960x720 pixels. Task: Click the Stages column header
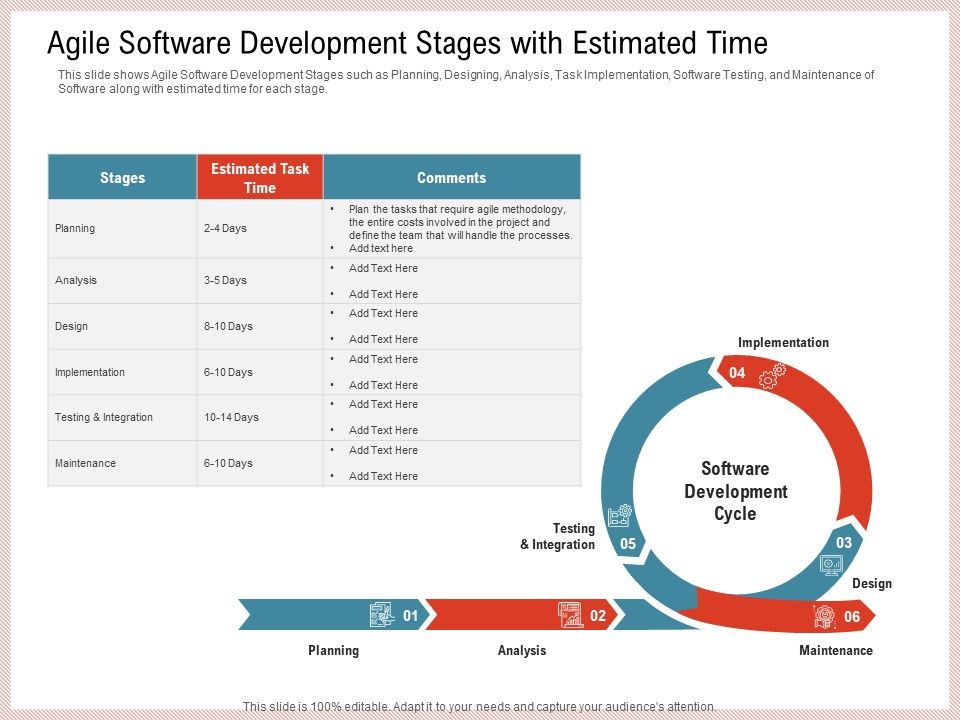[122, 178]
